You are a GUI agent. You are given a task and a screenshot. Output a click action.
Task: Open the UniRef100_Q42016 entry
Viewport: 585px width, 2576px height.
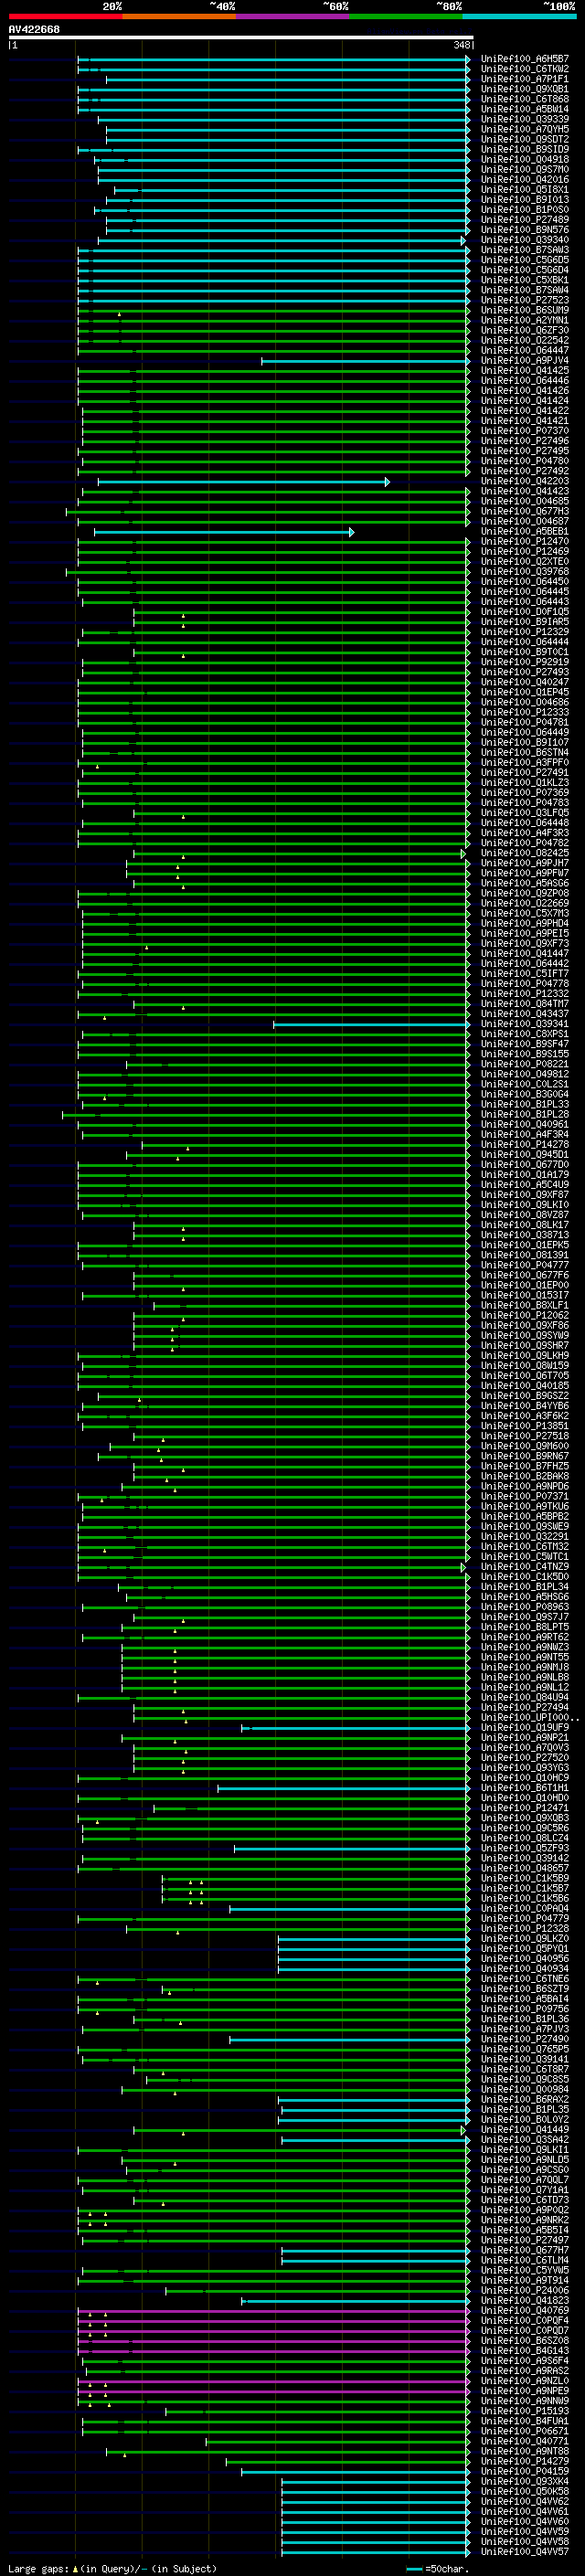coord(524,179)
